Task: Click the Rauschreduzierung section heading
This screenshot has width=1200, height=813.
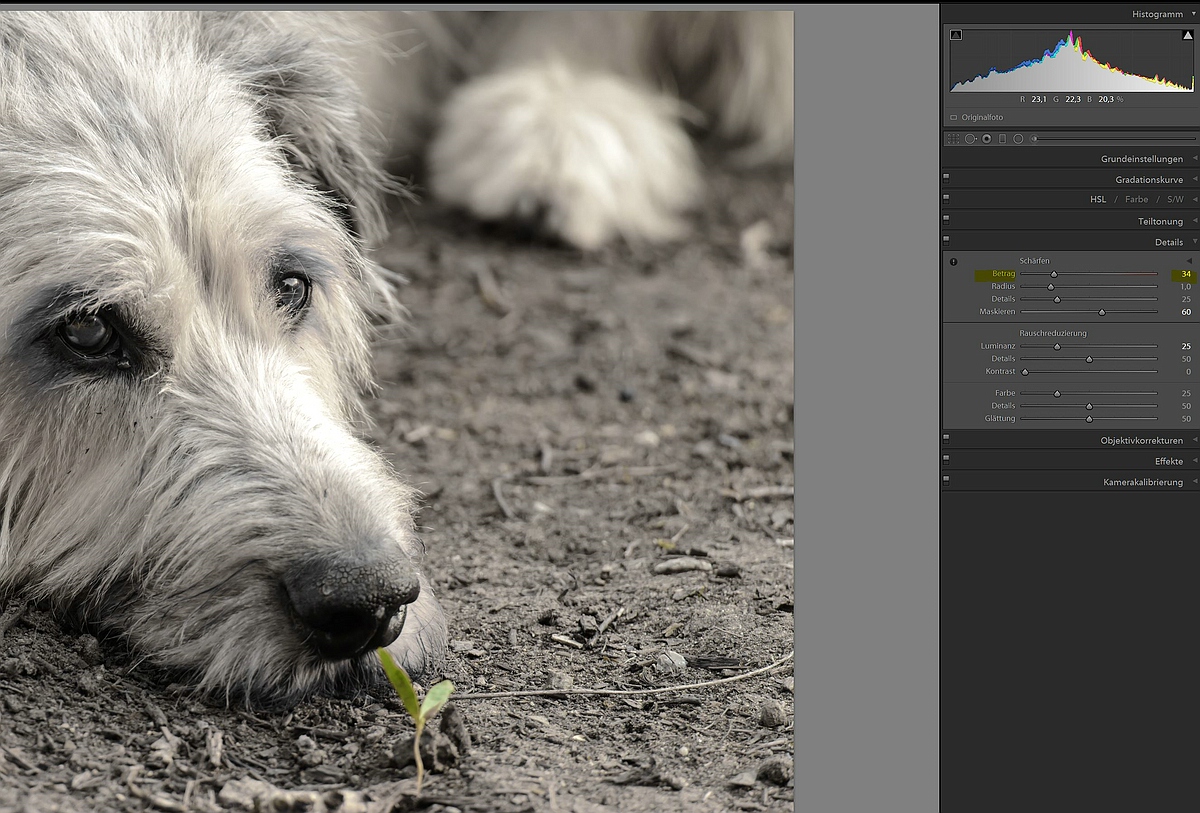Action: 1052,333
